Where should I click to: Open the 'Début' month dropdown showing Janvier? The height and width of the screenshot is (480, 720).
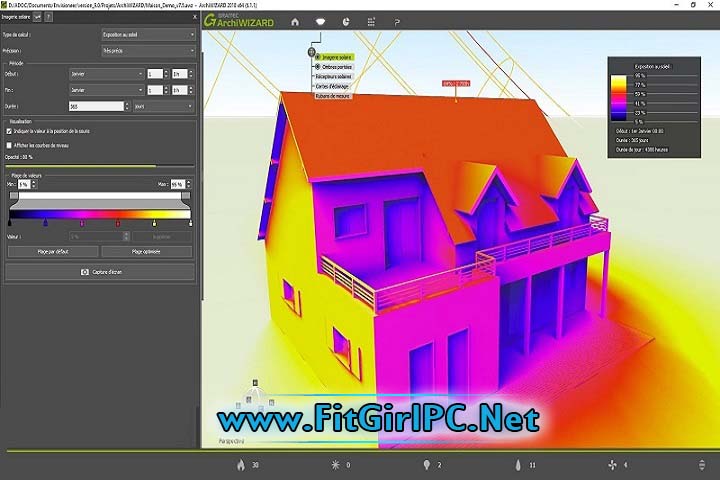[105, 74]
